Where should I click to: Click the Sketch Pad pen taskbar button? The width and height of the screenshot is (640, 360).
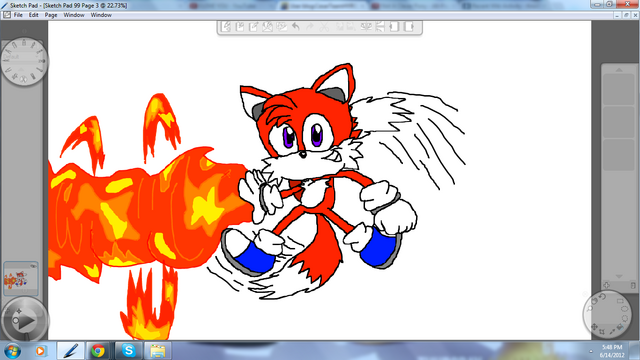pyautogui.click(x=71, y=351)
